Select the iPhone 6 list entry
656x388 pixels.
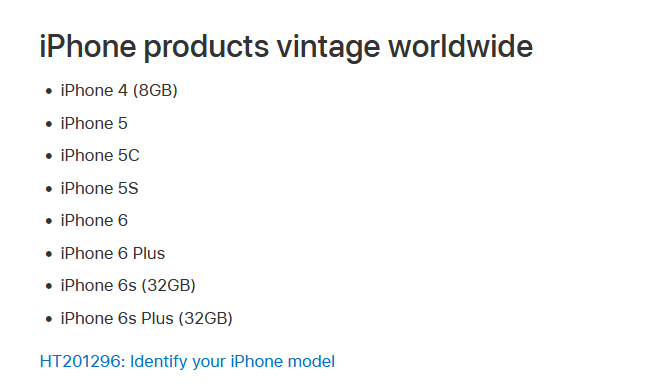pyautogui.click(x=94, y=221)
